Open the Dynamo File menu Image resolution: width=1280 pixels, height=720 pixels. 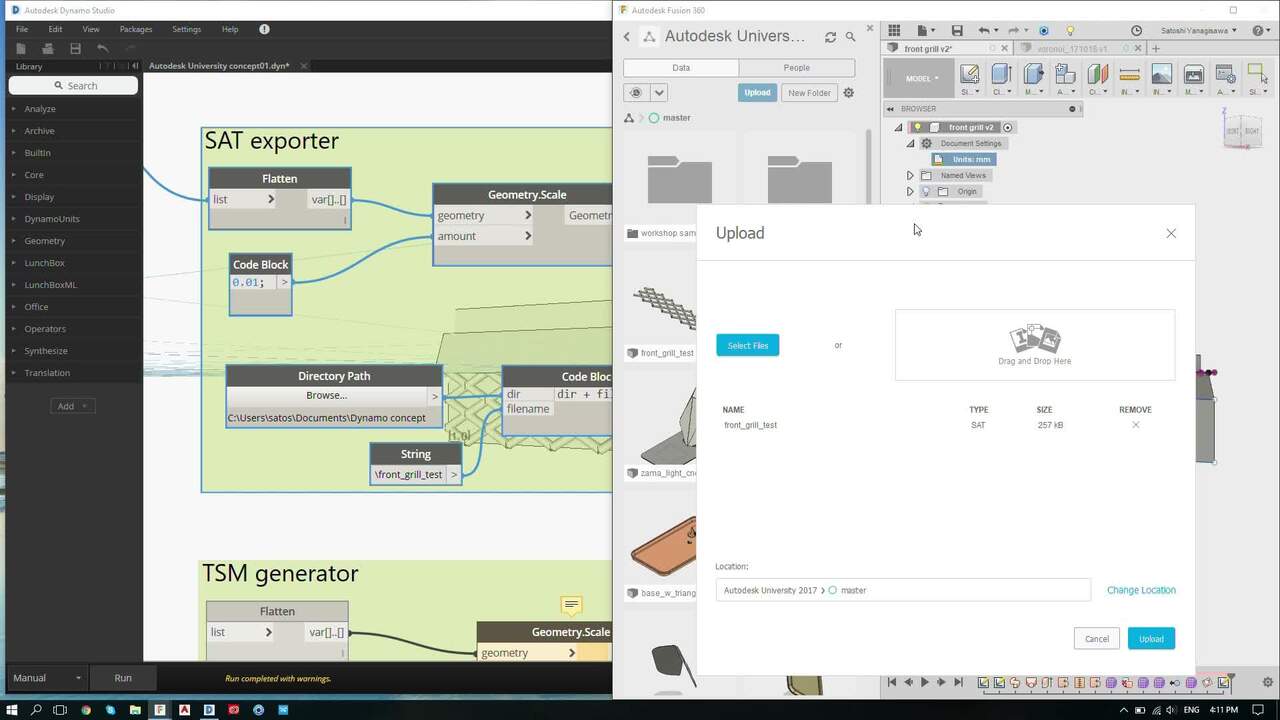[21, 30]
